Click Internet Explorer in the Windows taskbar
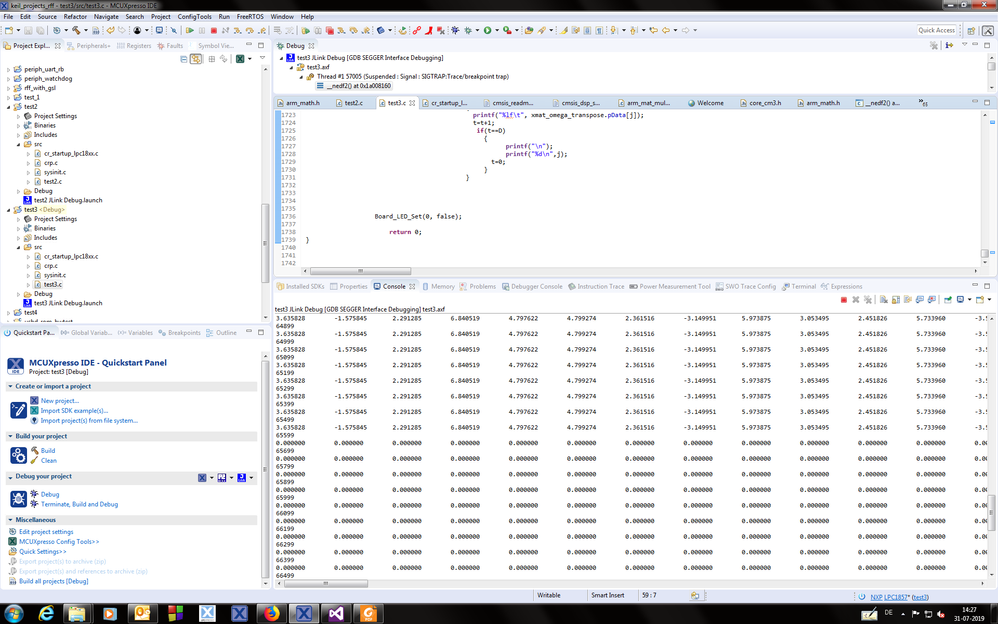 46,613
